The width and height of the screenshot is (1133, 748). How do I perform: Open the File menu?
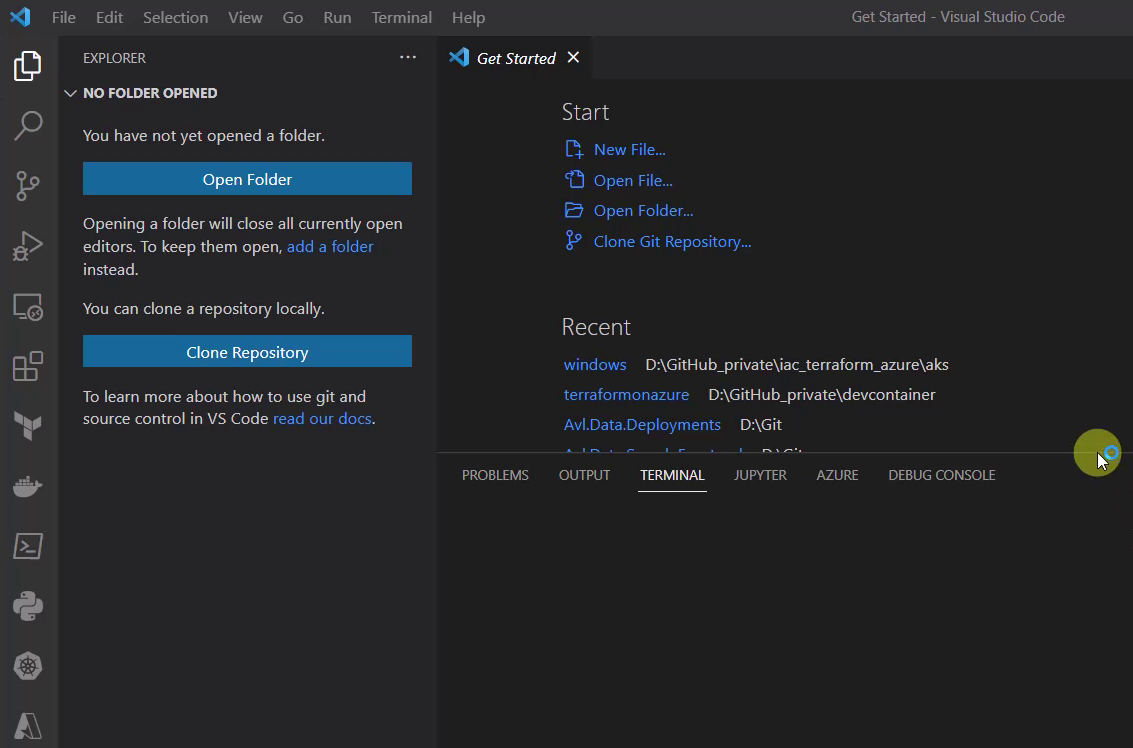pos(64,17)
